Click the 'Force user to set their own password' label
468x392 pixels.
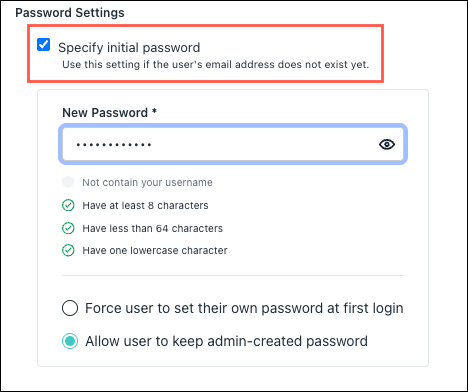pos(244,308)
